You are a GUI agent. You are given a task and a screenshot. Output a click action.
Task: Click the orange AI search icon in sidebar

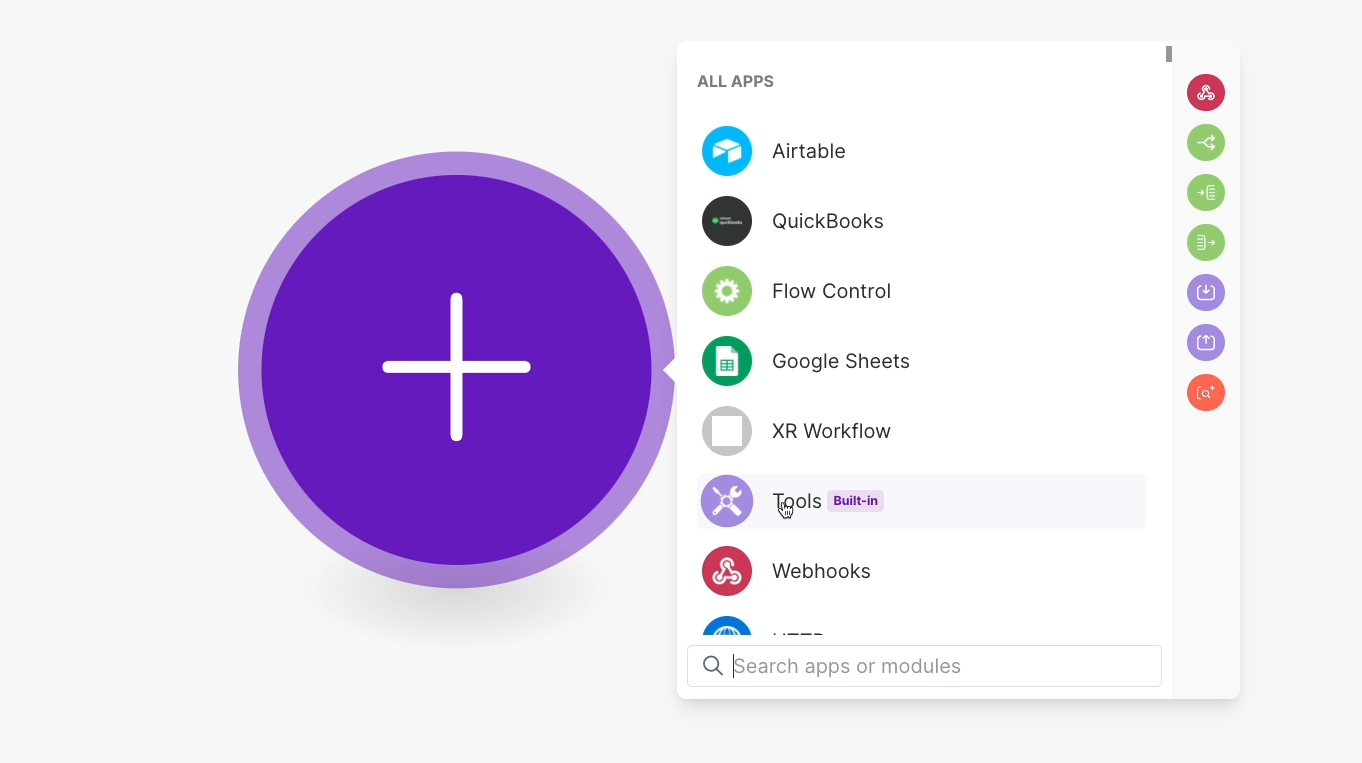click(x=1206, y=393)
